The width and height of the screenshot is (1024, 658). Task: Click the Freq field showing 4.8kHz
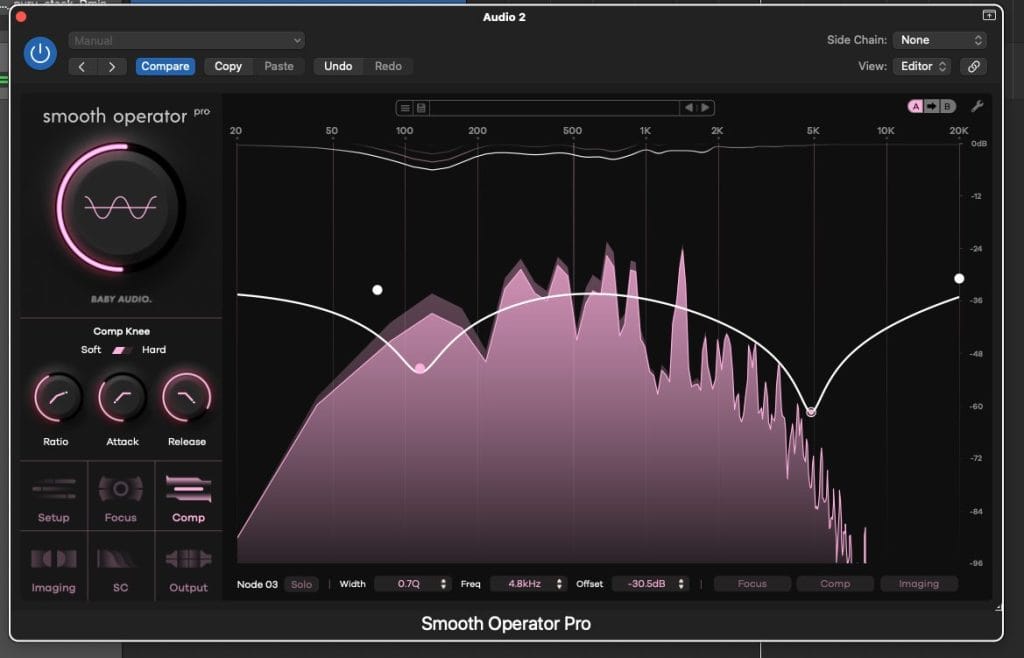click(527, 584)
